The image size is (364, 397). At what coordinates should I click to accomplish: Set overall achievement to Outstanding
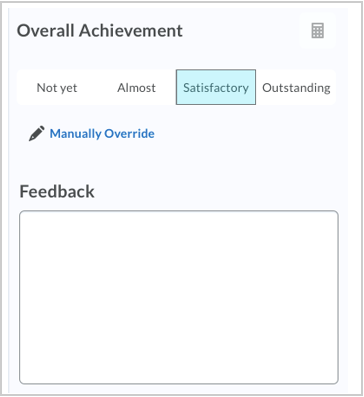coord(296,88)
